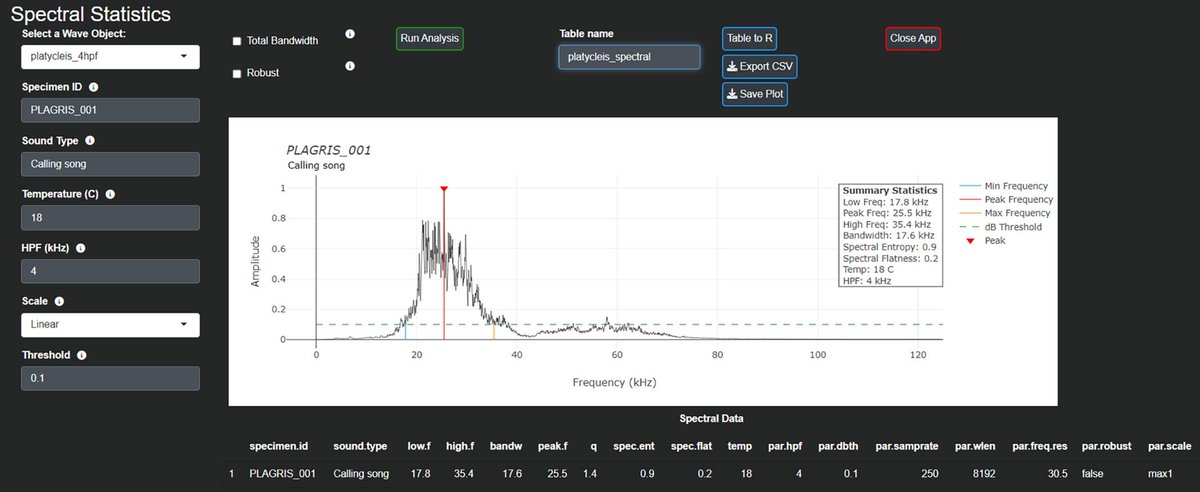Image resolution: width=1200 pixels, height=492 pixels.
Task: Open the Scale dropdown set to Linear
Action: click(110, 325)
